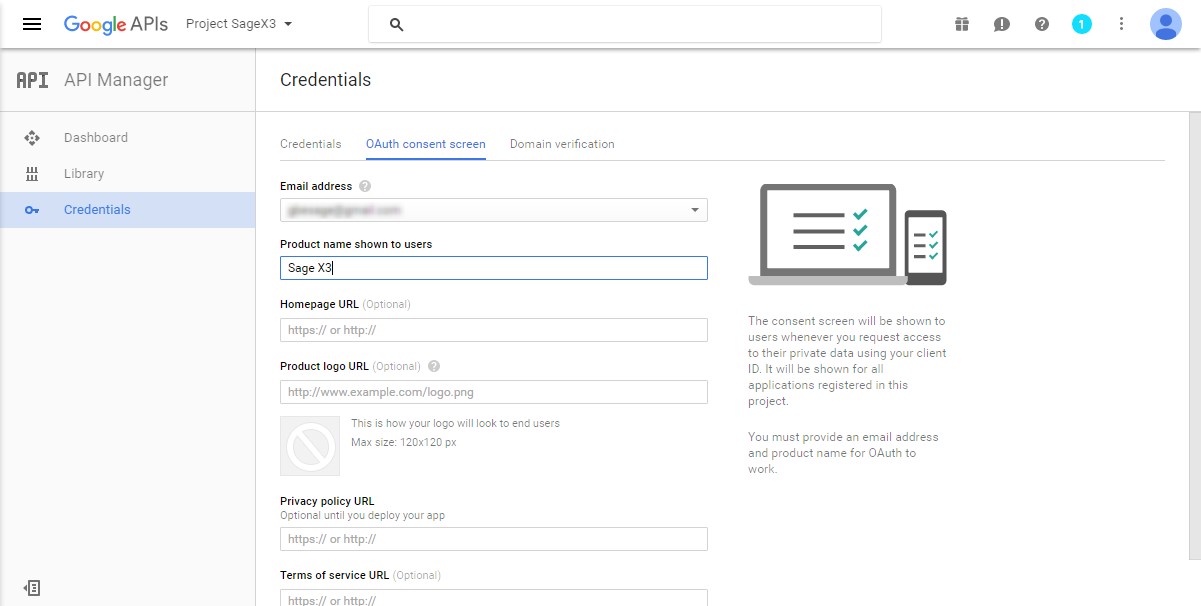Open the three-dot more options menu
Image resolution: width=1201 pixels, height=606 pixels.
coord(1122,24)
